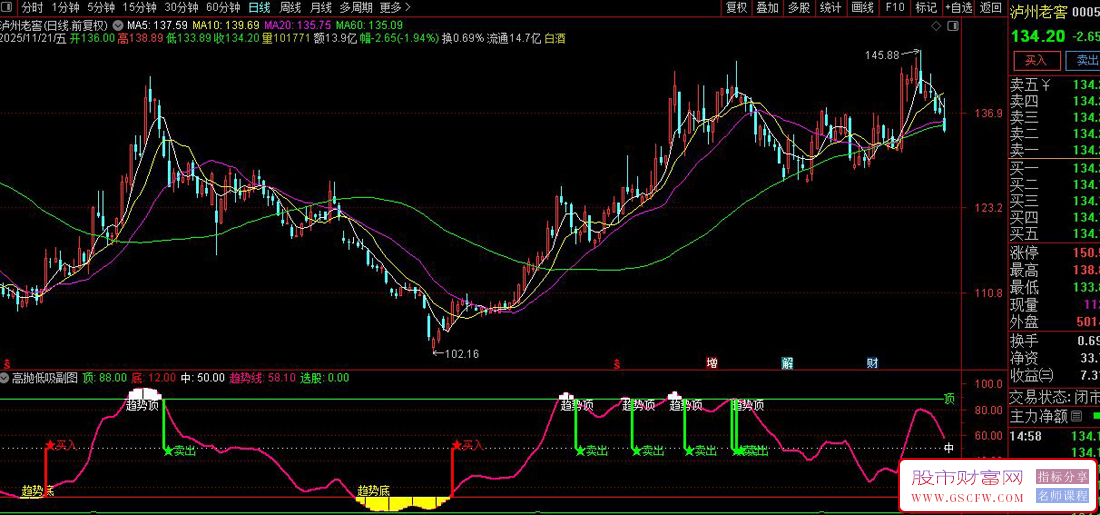The width and height of the screenshot is (1100, 515).
Task: Click the 145.88 high price annotation
Action: pos(882,55)
